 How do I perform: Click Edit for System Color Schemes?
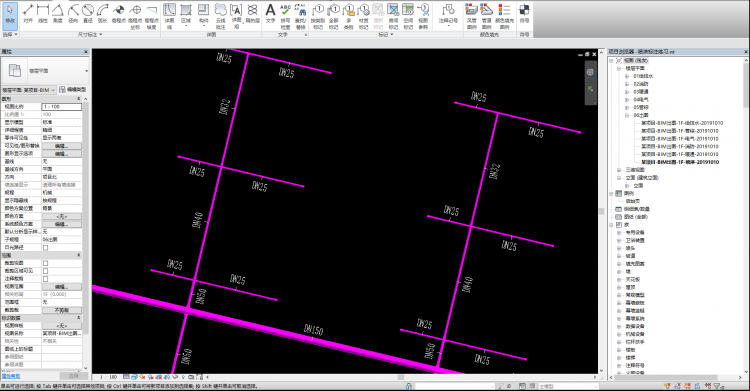(x=61, y=224)
